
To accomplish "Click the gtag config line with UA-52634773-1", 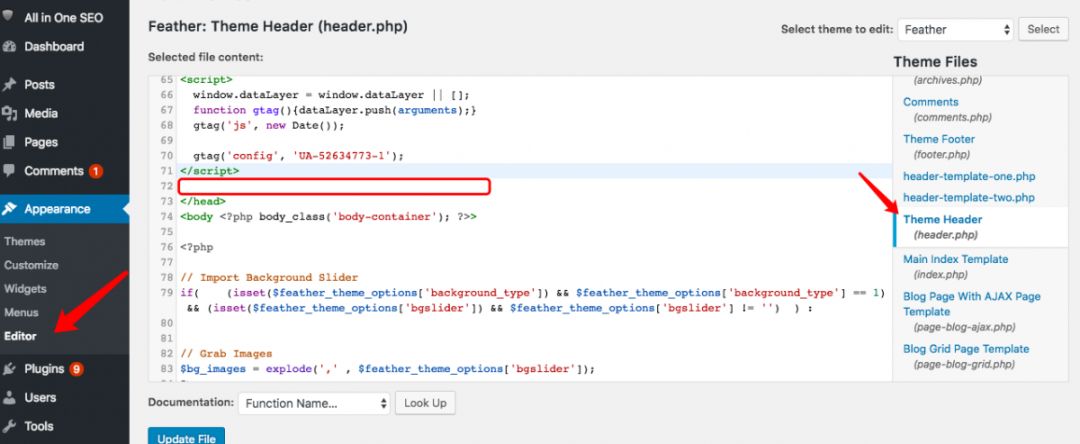I will (x=298, y=156).
